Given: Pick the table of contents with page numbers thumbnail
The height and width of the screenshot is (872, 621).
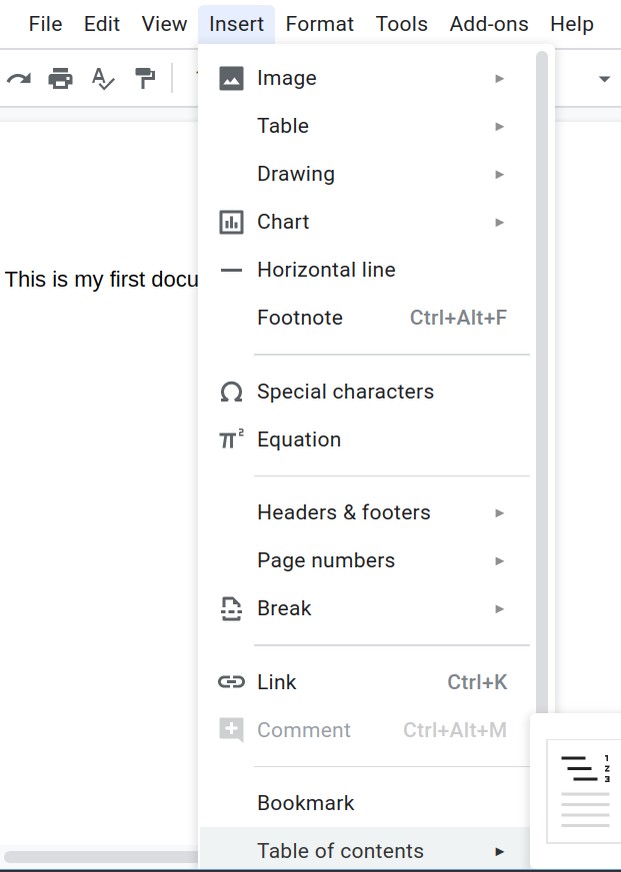Looking at the screenshot, I should (x=584, y=791).
